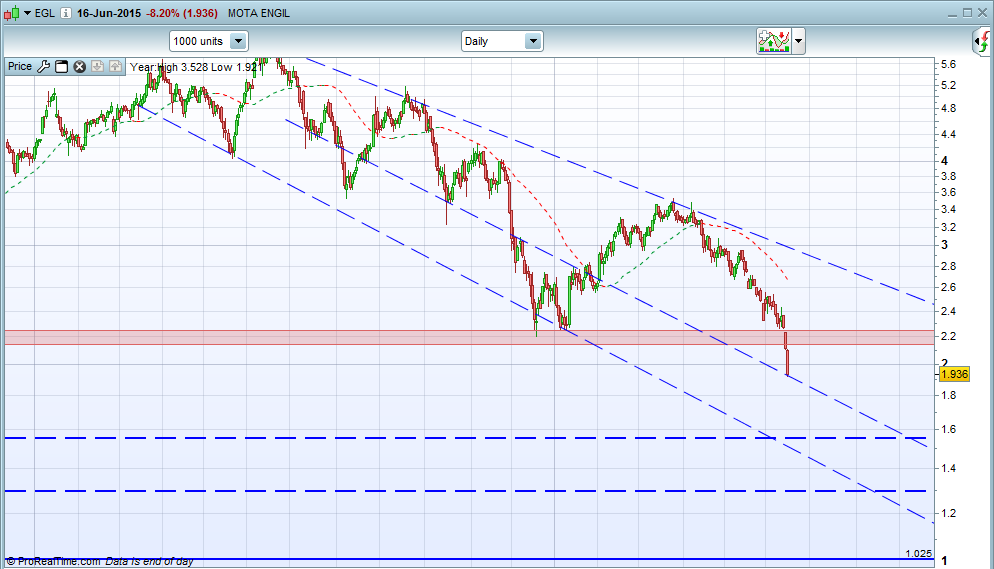
Task: Click the -8.20% (1.936) change text
Action: [182, 13]
